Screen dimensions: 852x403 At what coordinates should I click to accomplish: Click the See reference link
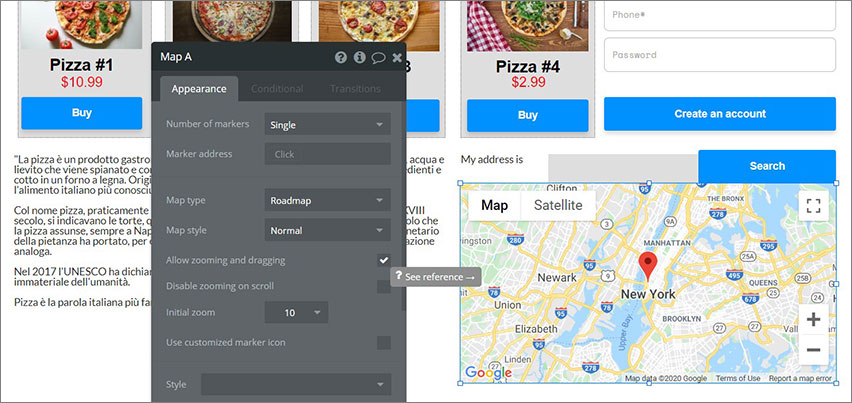click(x=436, y=277)
